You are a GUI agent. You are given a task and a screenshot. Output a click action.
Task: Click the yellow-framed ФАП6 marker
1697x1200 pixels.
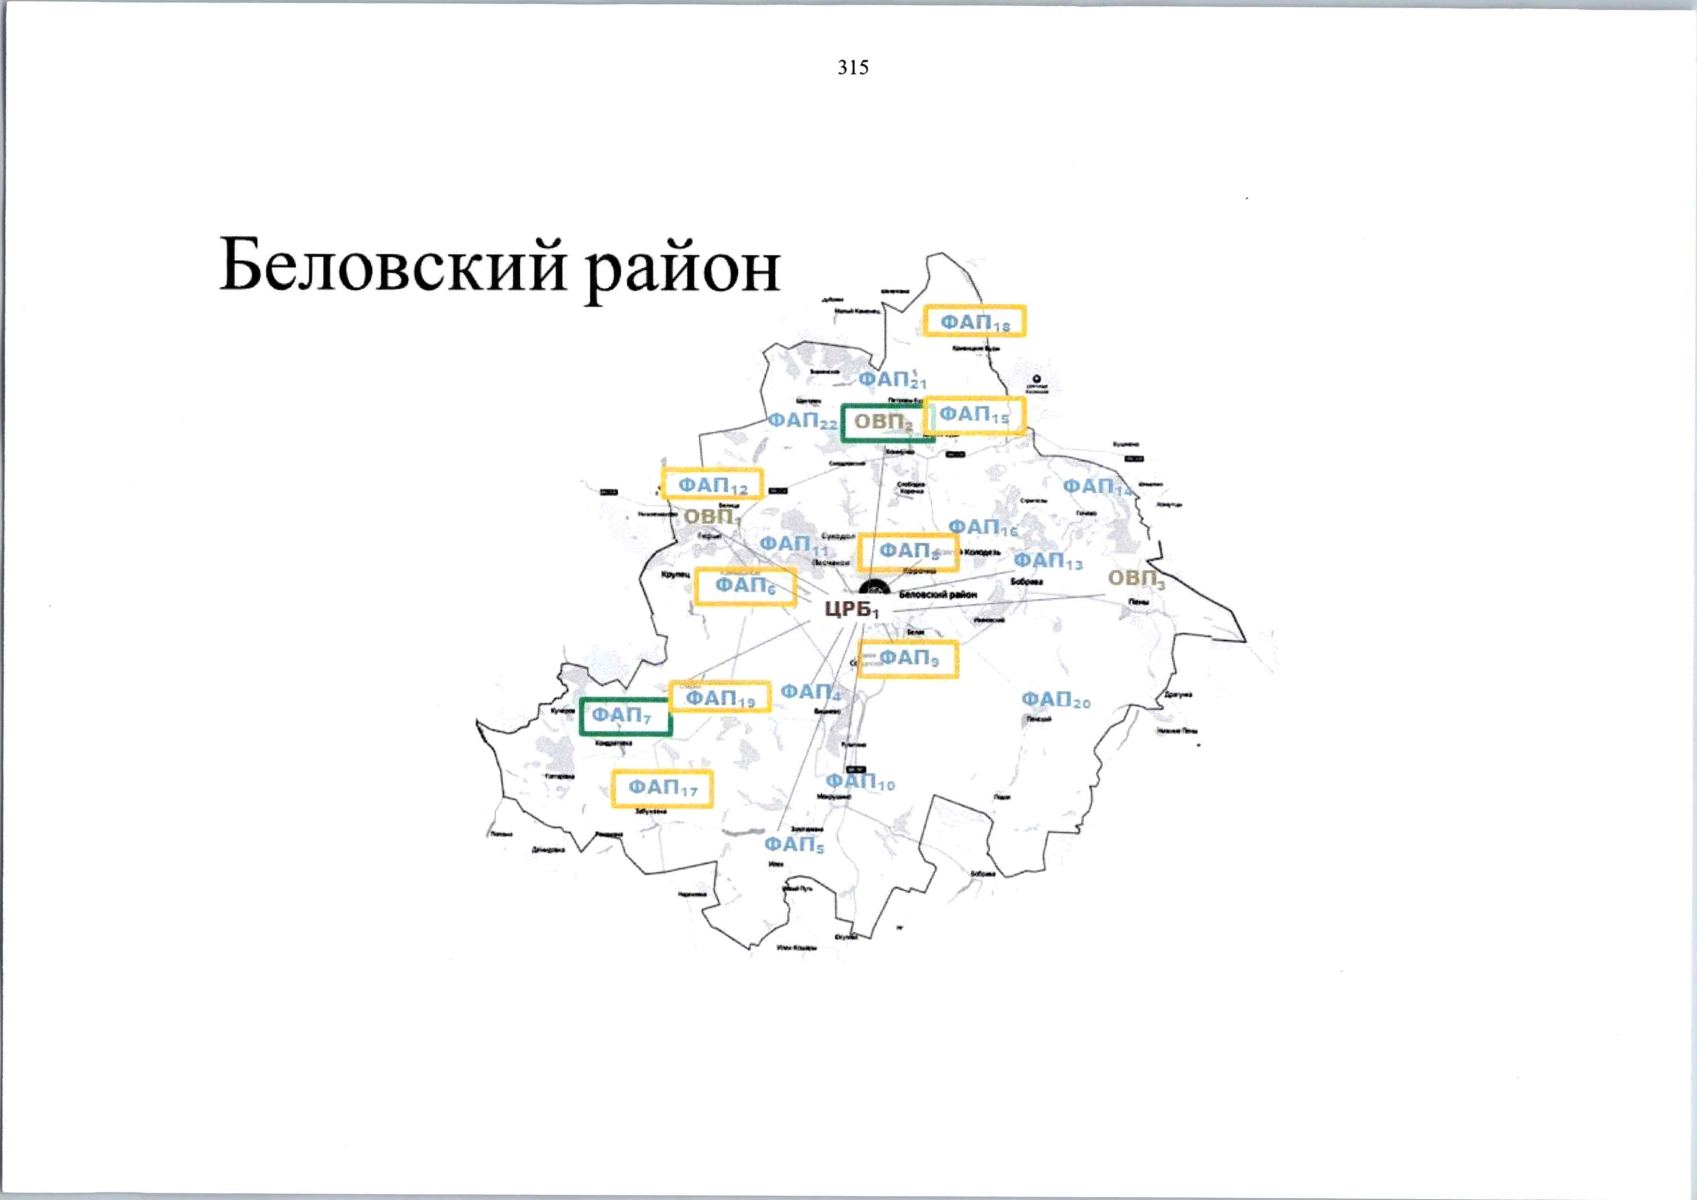(745, 586)
